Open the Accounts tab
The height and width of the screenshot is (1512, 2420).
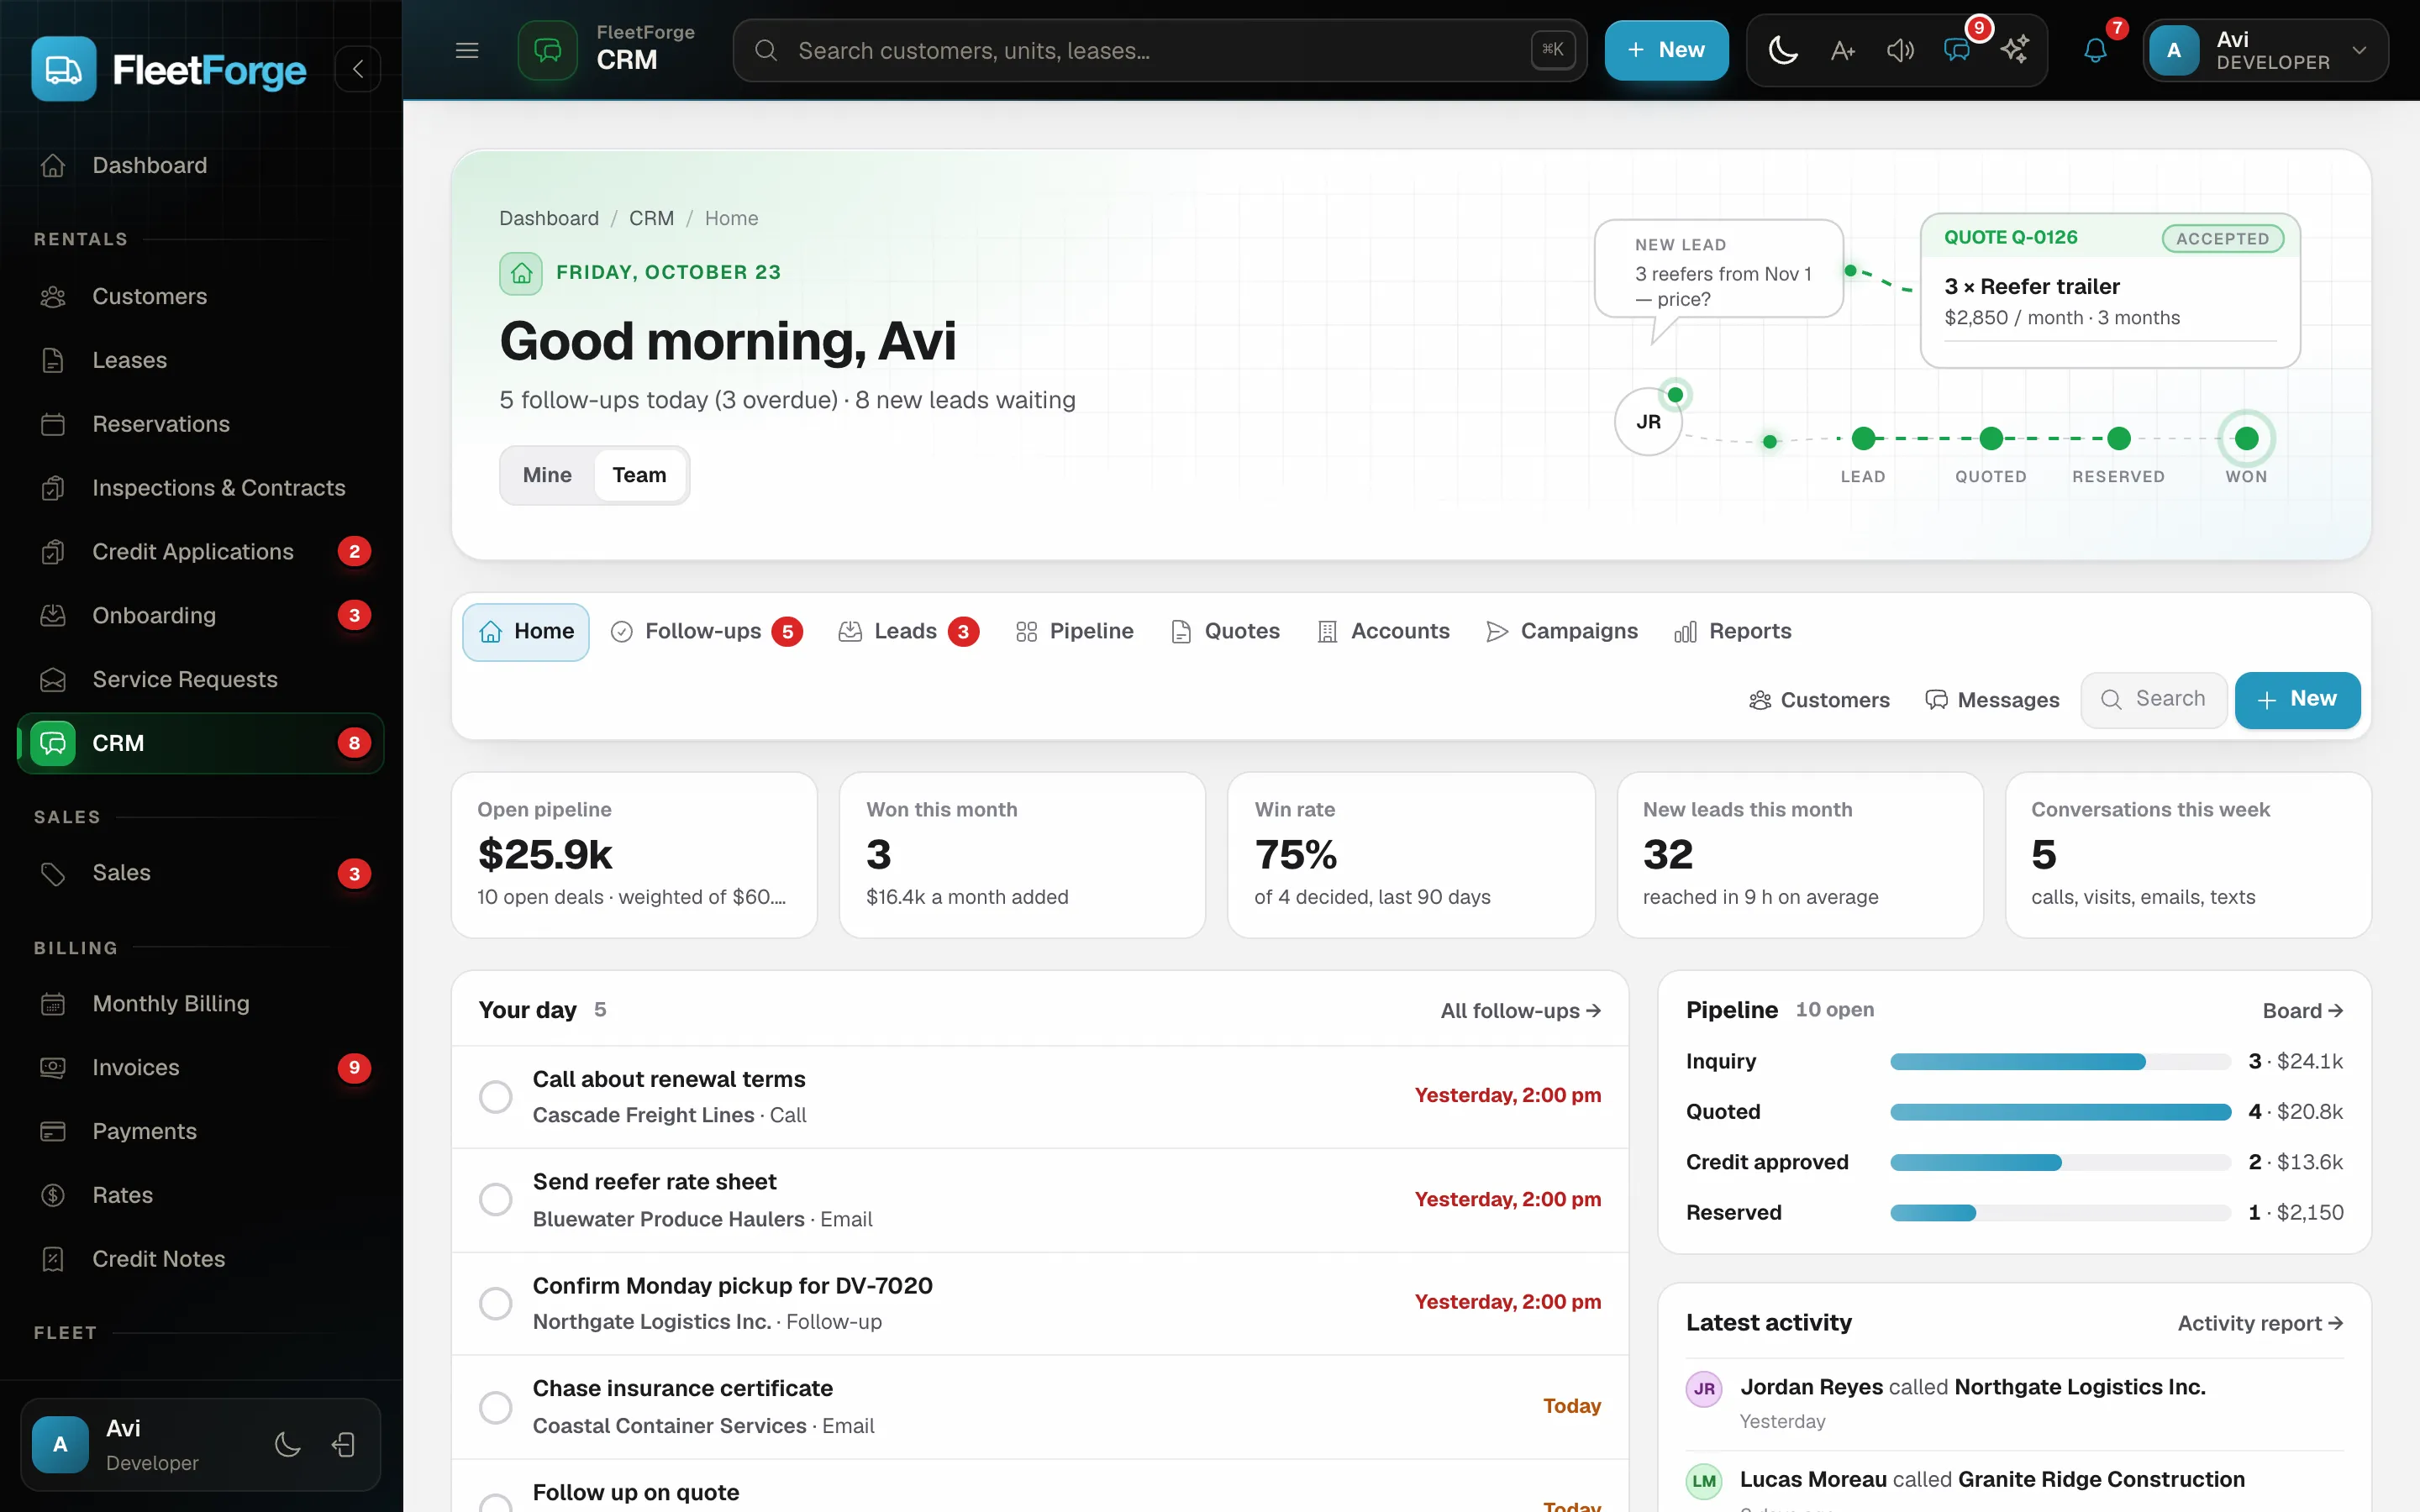[1383, 632]
